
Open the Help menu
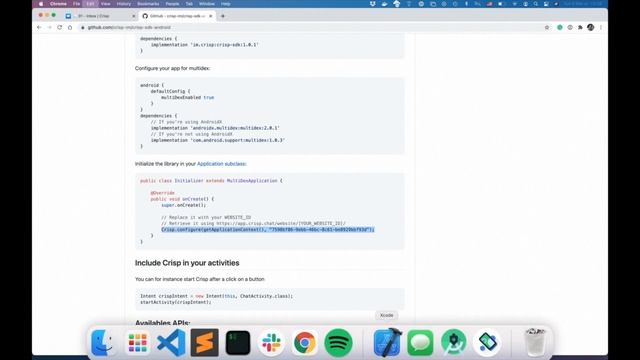(x=225, y=4)
